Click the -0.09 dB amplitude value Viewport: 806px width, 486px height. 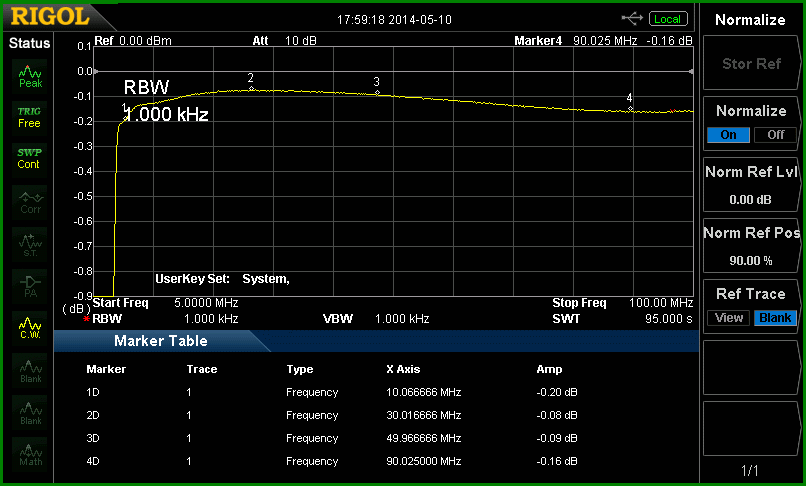[557, 439]
